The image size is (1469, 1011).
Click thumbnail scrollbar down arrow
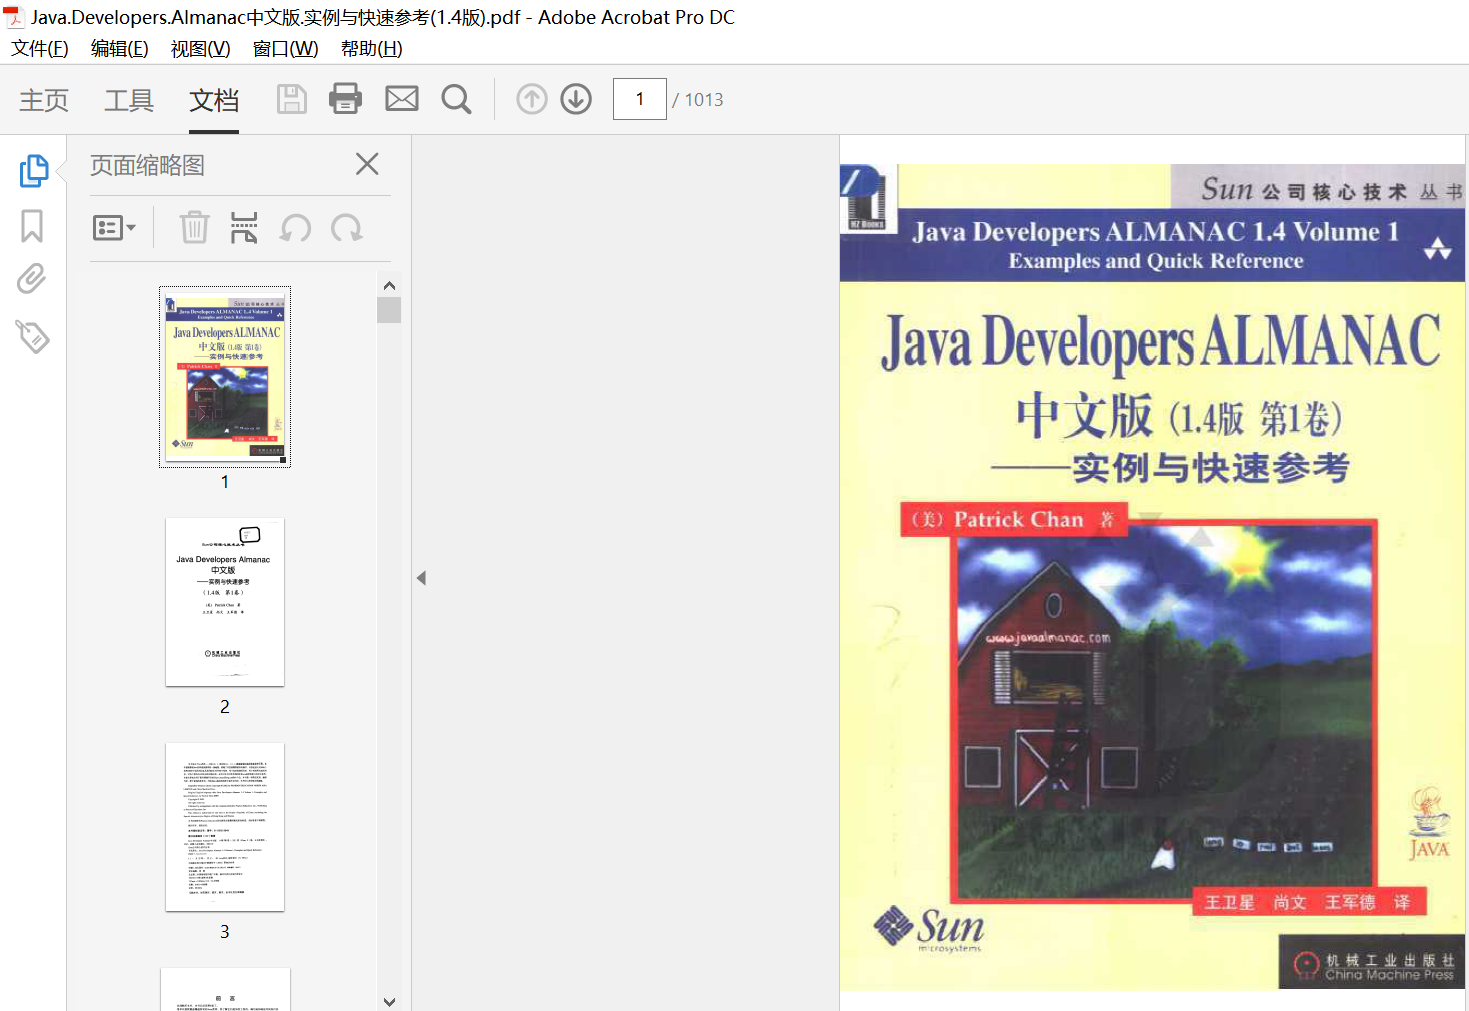click(389, 1001)
